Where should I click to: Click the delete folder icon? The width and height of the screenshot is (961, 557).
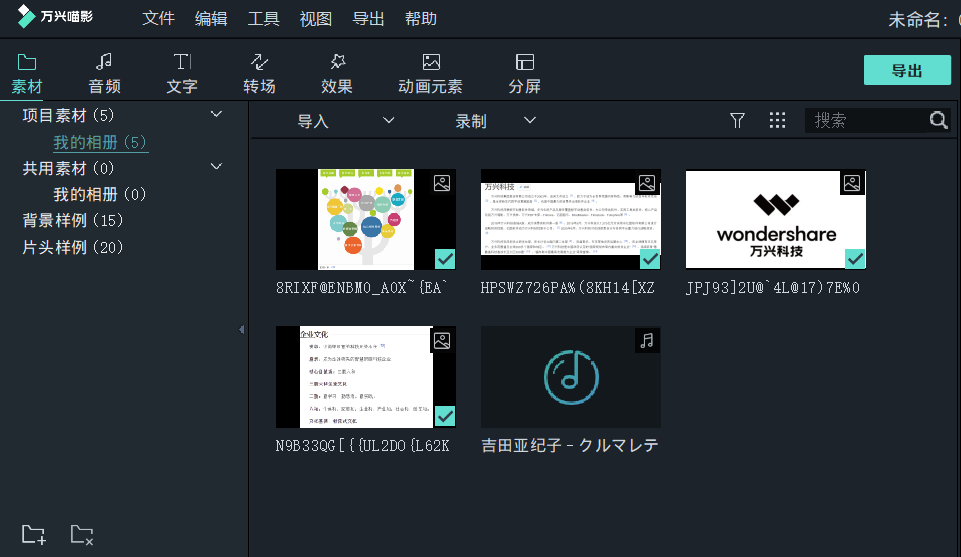82,535
